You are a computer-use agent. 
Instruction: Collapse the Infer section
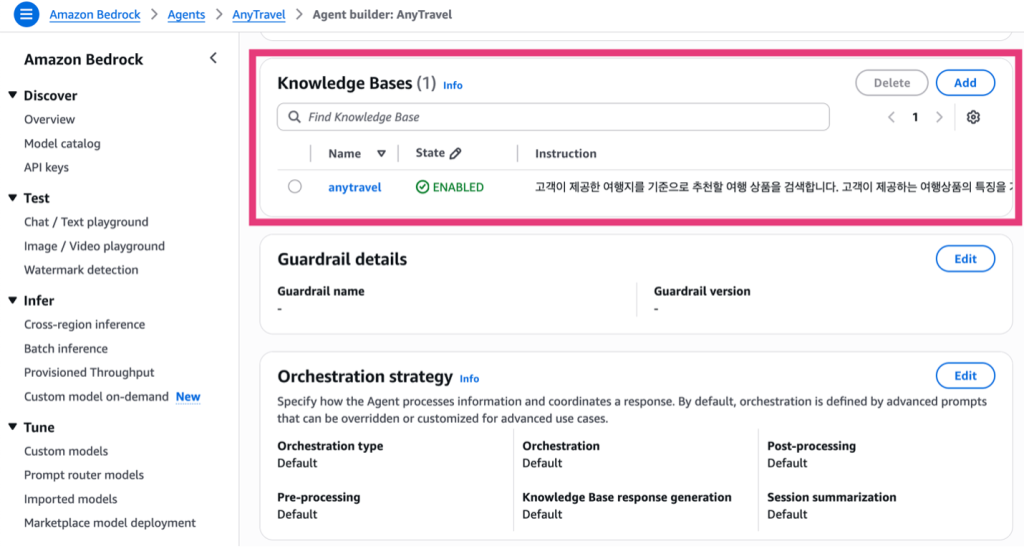pyautogui.click(x=13, y=300)
